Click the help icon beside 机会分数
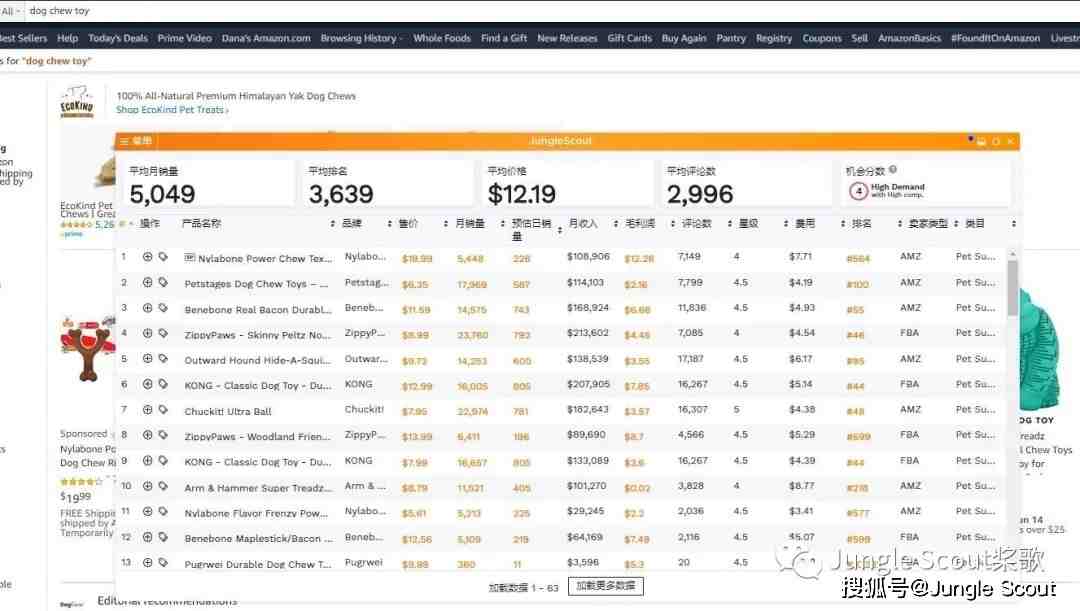Viewport: 1080px width, 611px height. point(893,169)
